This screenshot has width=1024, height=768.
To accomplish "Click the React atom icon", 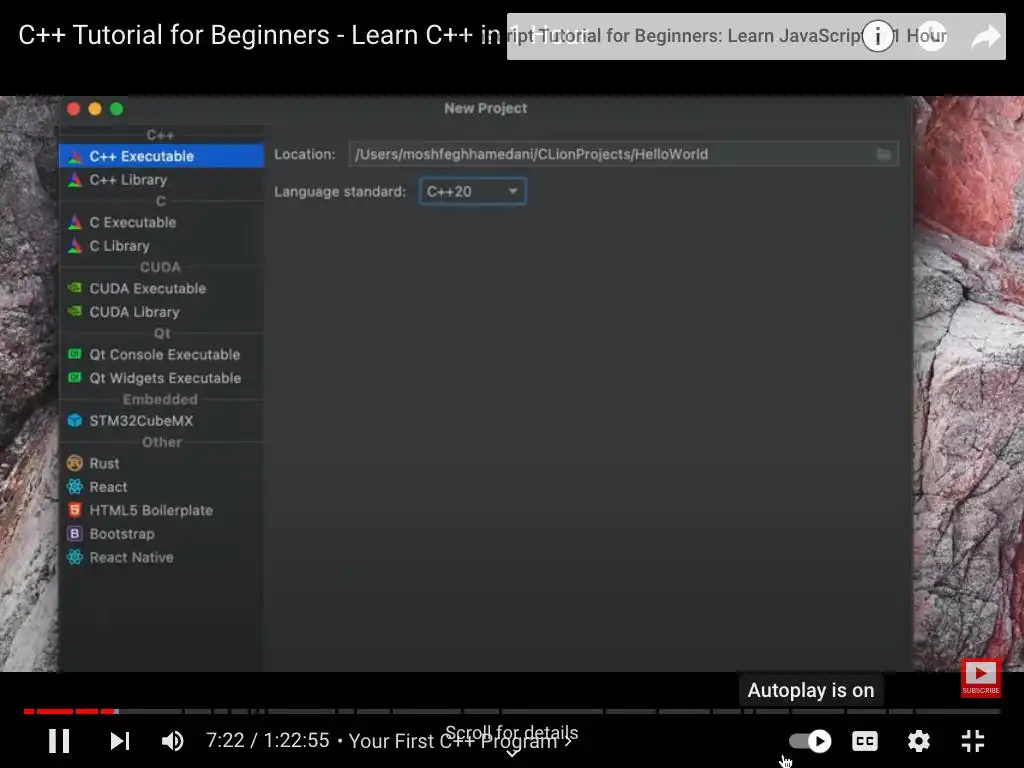I will pyautogui.click(x=75, y=487).
